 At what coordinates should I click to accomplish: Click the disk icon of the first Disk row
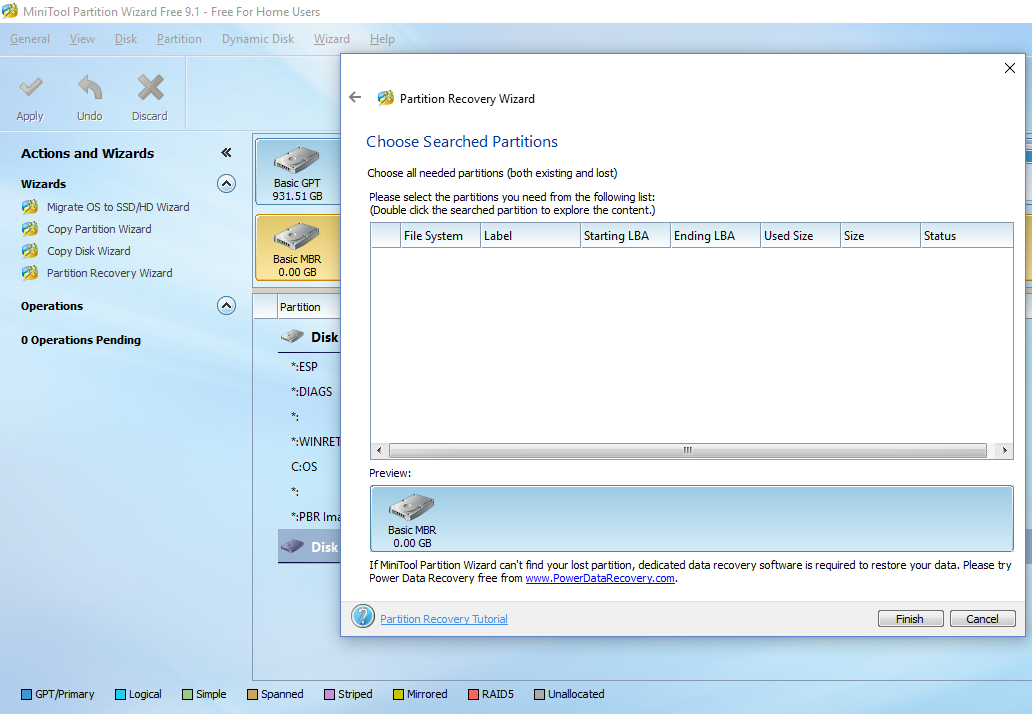click(292, 337)
